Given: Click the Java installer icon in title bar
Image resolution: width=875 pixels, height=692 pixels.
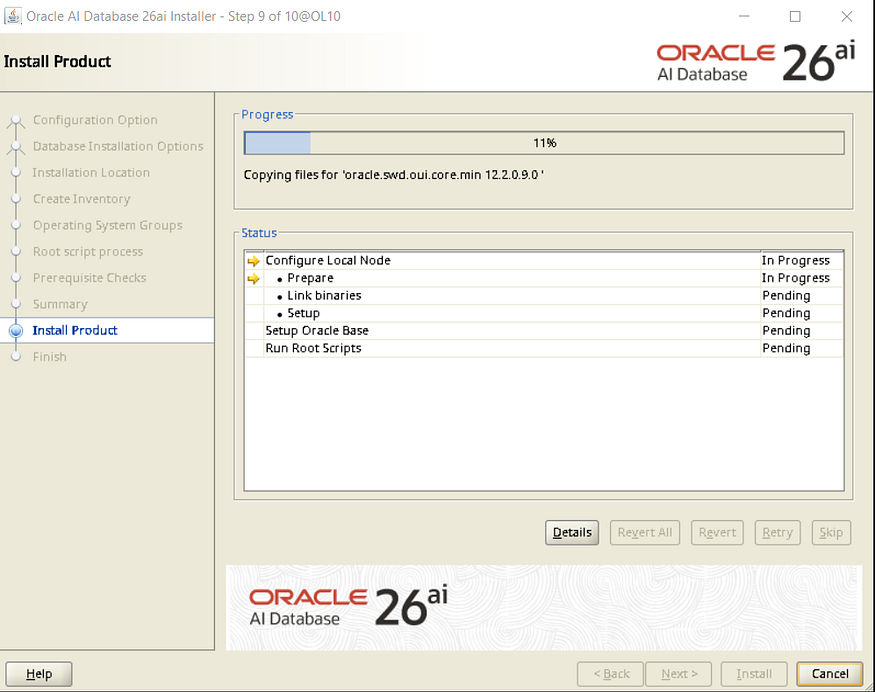Looking at the screenshot, I should click(12, 16).
